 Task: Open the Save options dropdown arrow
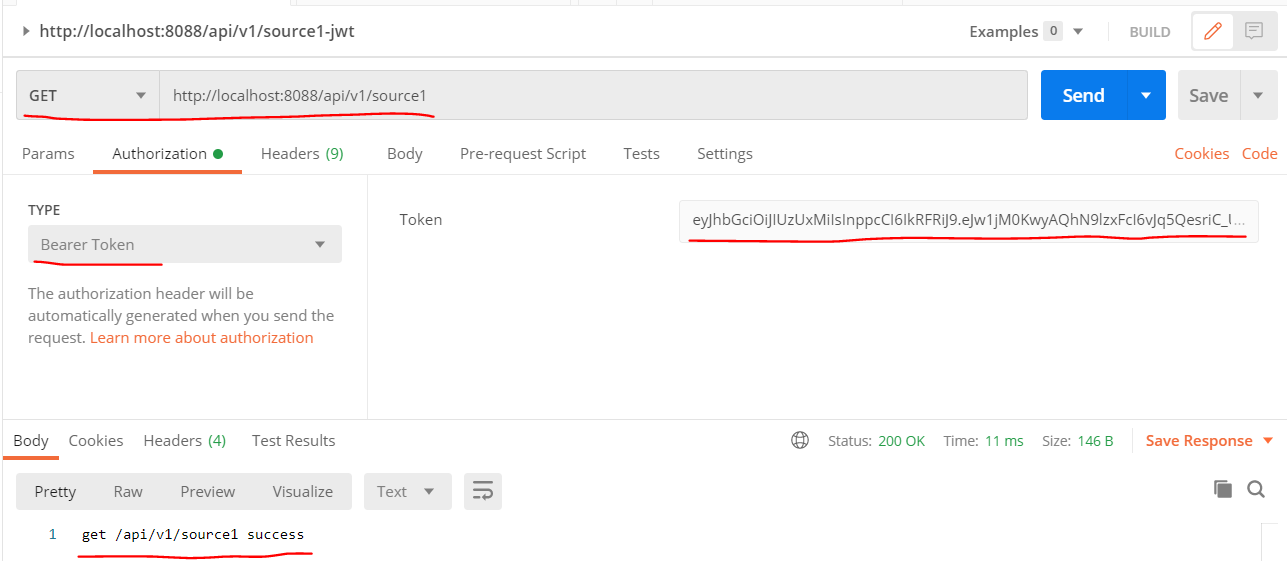pos(1257,96)
